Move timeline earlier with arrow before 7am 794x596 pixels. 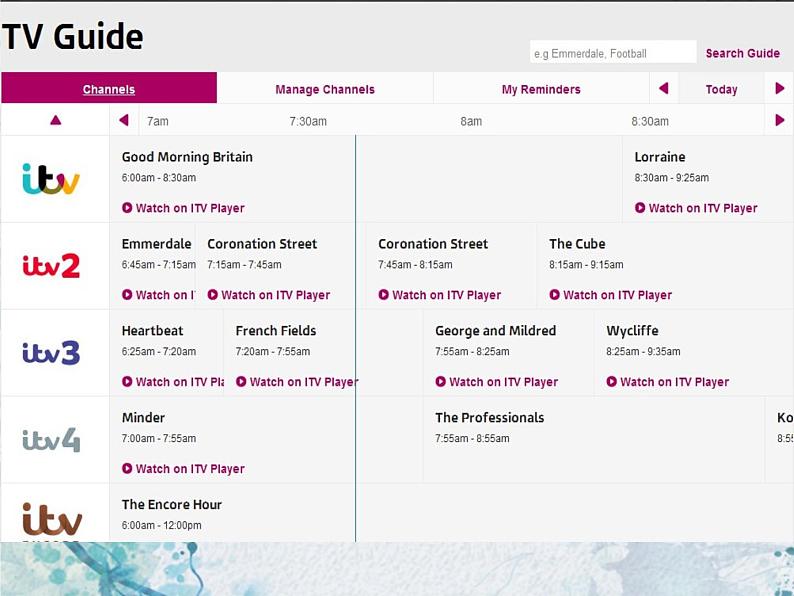pos(124,120)
